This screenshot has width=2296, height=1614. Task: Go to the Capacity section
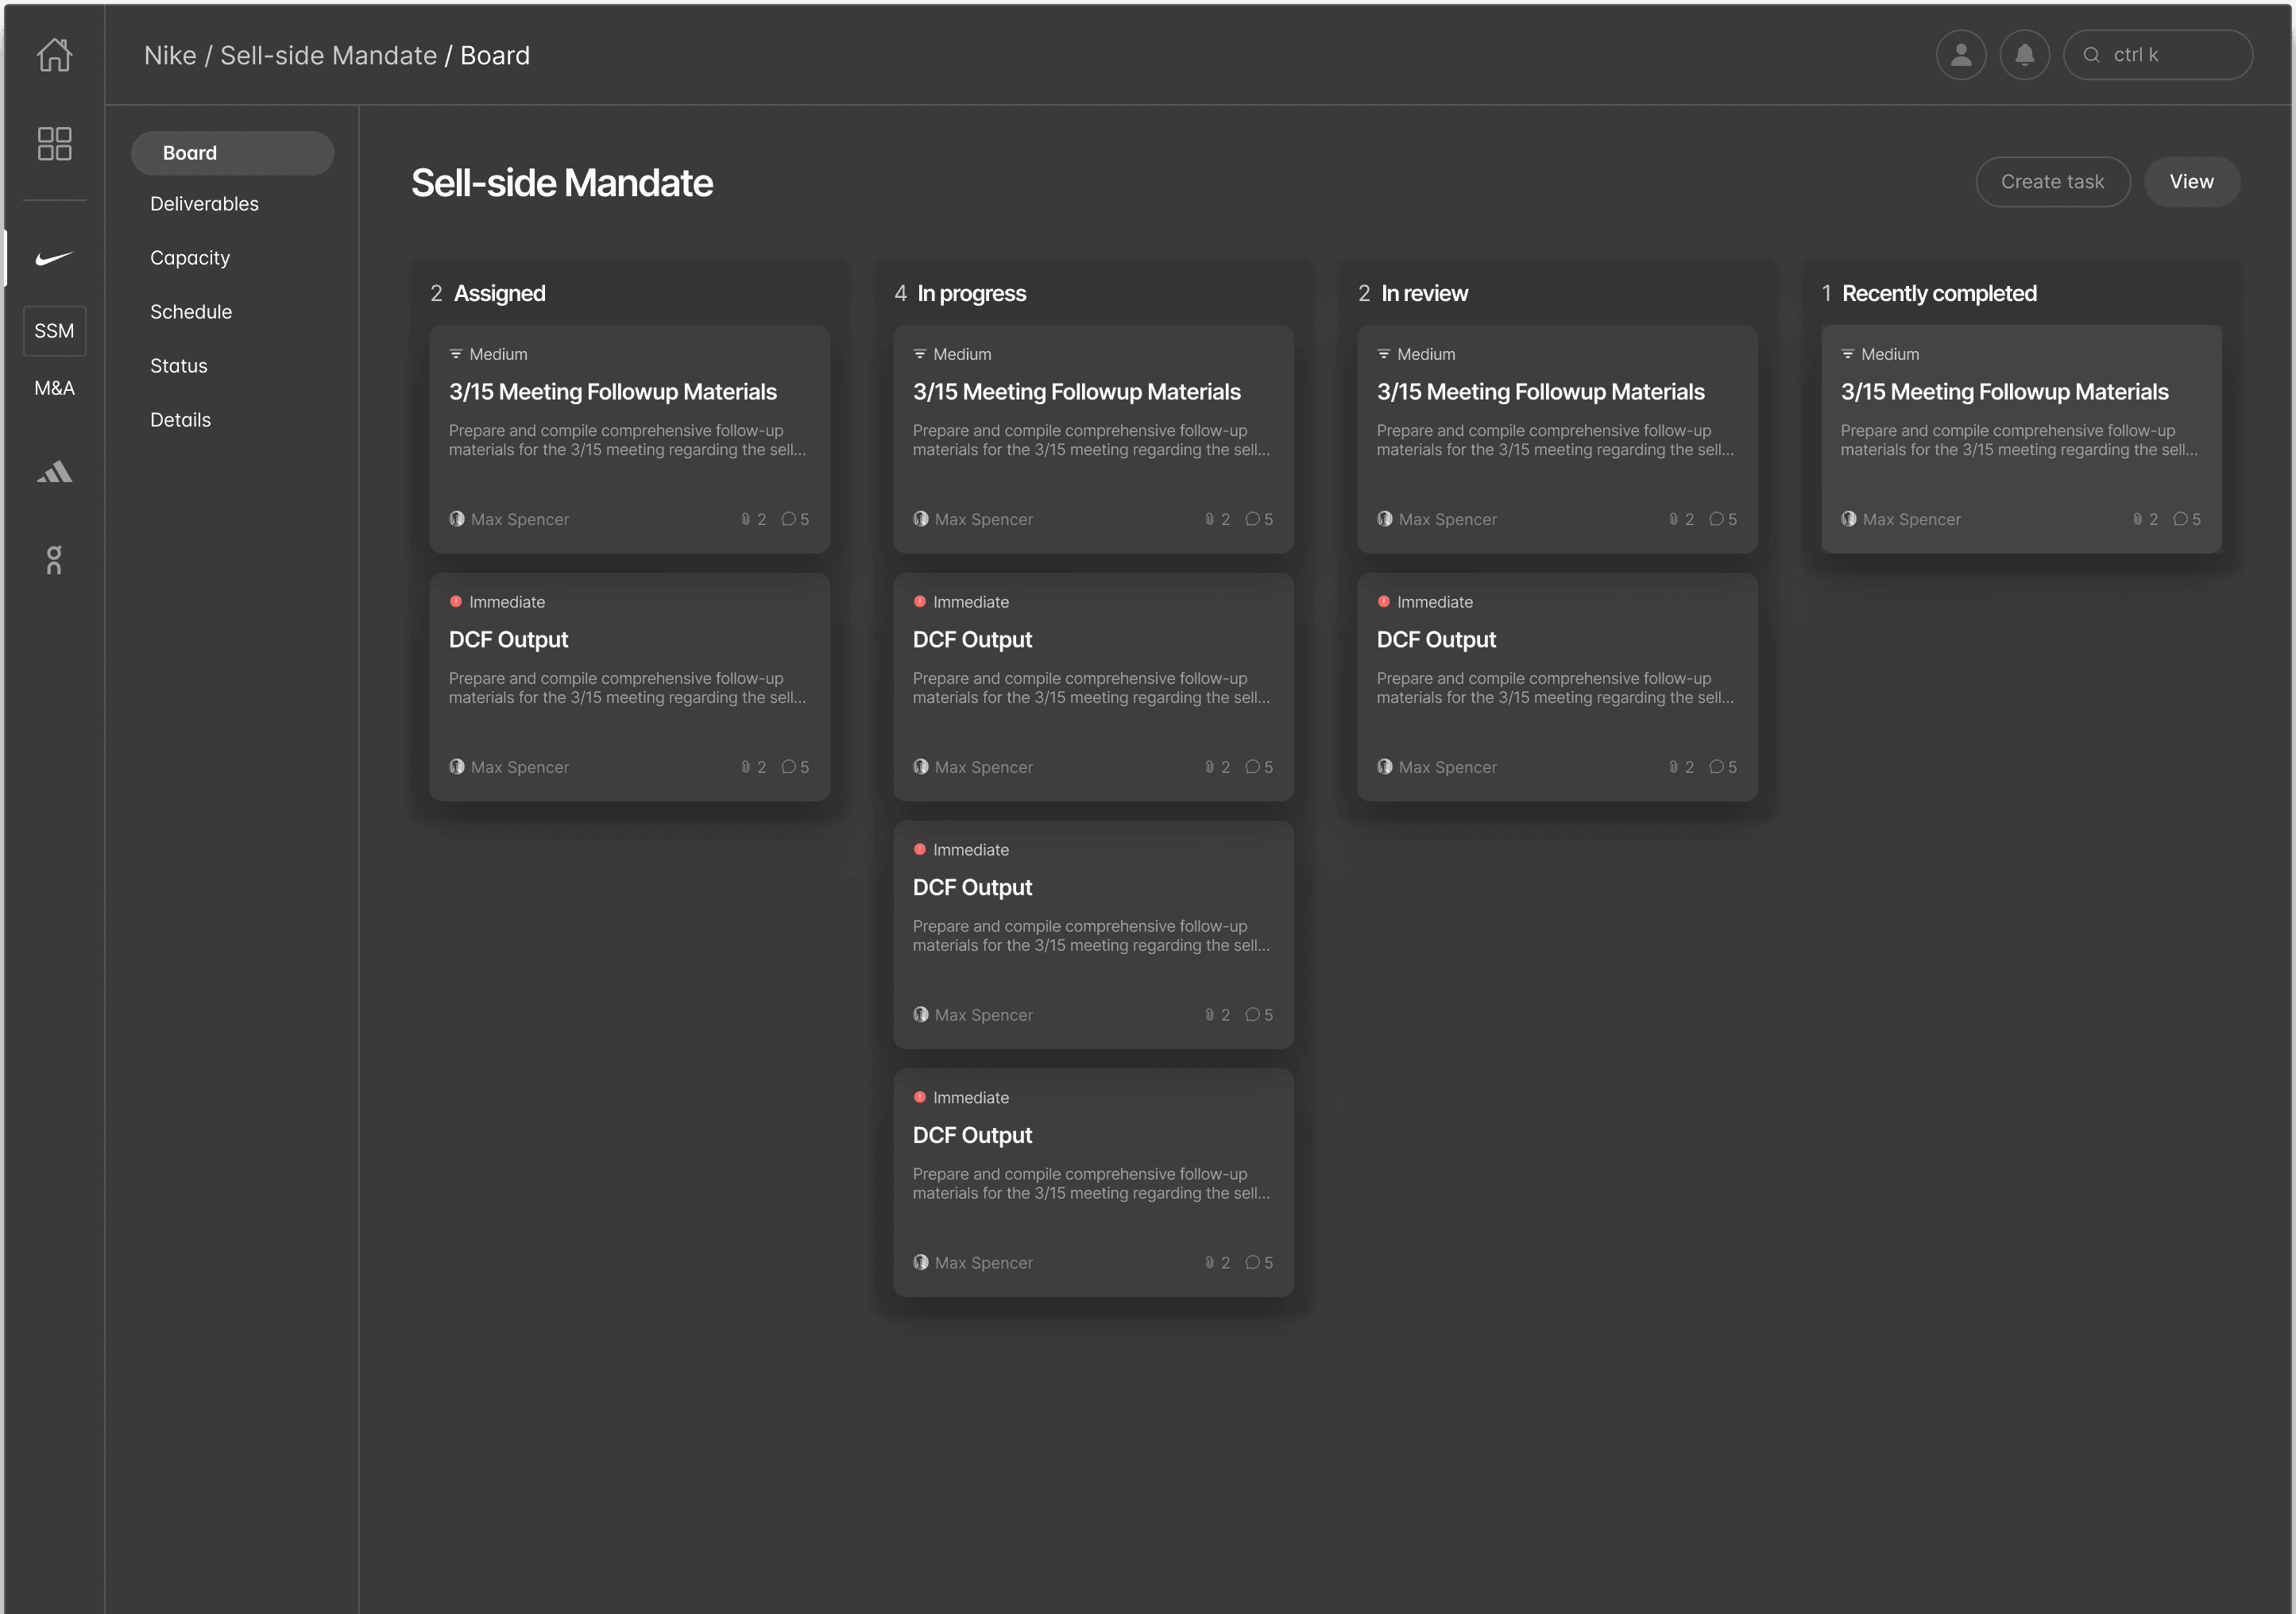click(190, 258)
